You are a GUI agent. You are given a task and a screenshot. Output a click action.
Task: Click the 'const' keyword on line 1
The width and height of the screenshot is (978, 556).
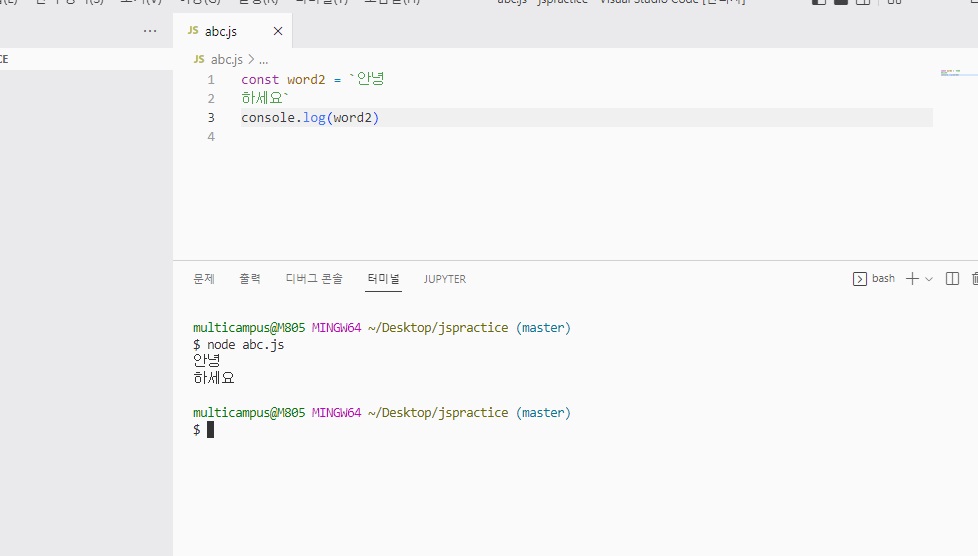point(260,80)
